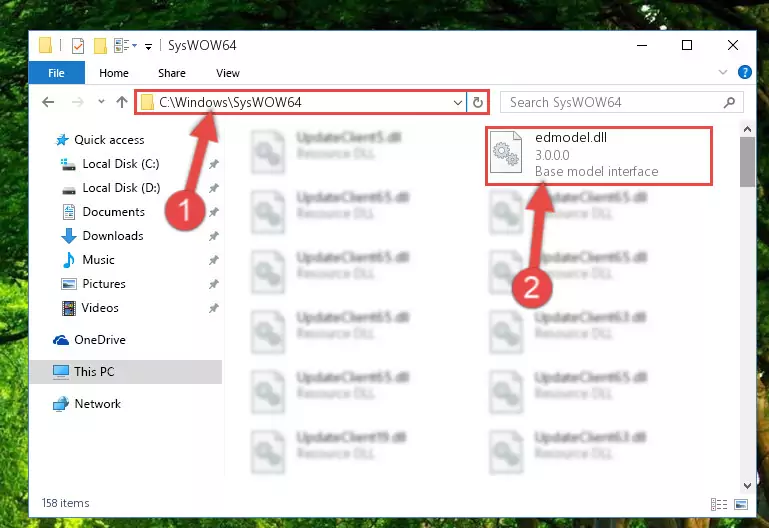Switch to large icons view in status bar
The width and height of the screenshot is (769, 528).
(x=741, y=504)
